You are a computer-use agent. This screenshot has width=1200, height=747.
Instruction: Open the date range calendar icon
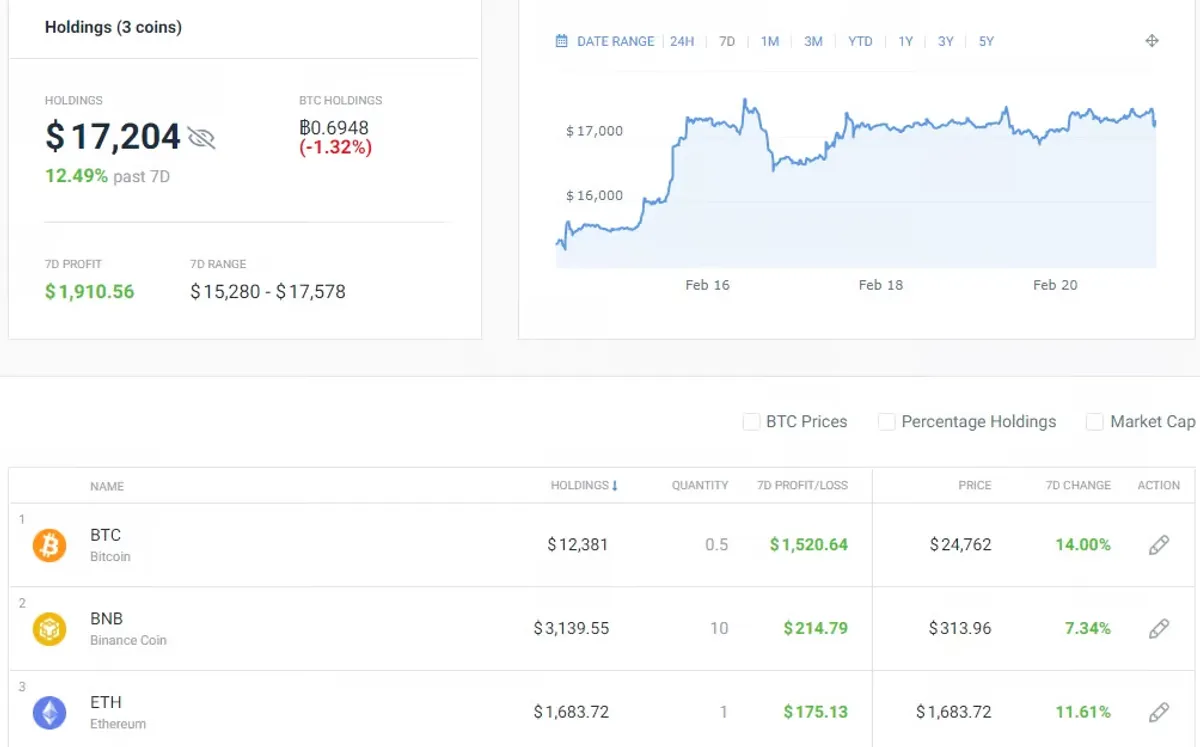(562, 41)
